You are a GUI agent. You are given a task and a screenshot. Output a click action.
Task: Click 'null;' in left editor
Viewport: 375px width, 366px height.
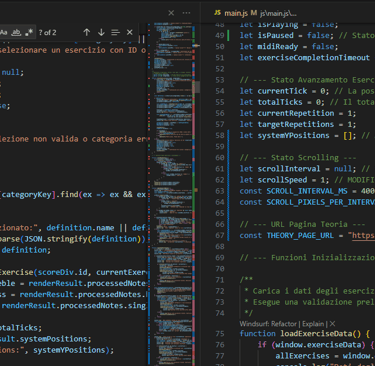click(13, 72)
